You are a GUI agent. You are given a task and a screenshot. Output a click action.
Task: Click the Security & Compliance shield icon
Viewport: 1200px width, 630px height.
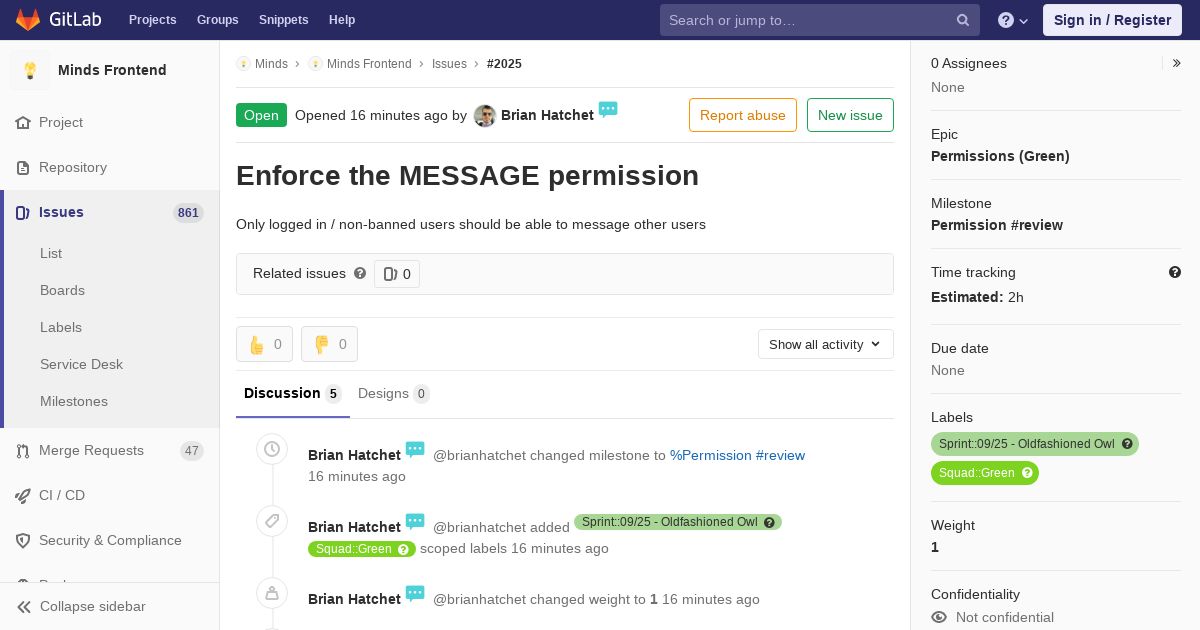tap(23, 541)
